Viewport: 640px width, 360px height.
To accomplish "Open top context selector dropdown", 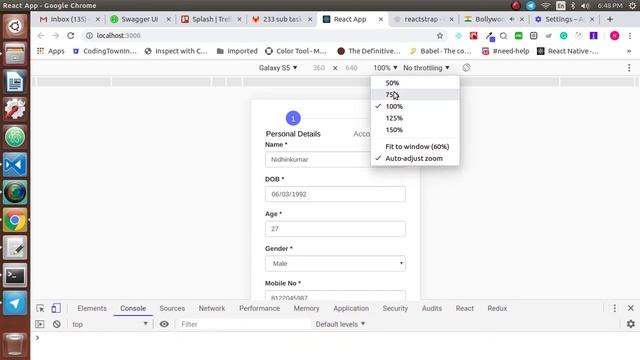I will point(110,324).
